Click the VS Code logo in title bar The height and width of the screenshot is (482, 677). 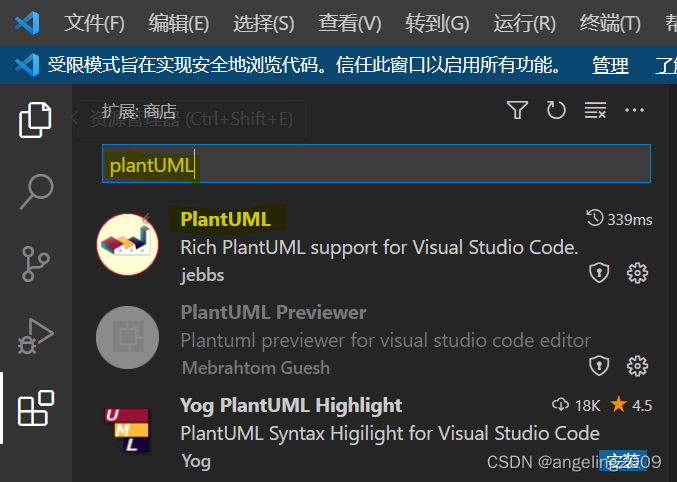pyautogui.click(x=27, y=23)
